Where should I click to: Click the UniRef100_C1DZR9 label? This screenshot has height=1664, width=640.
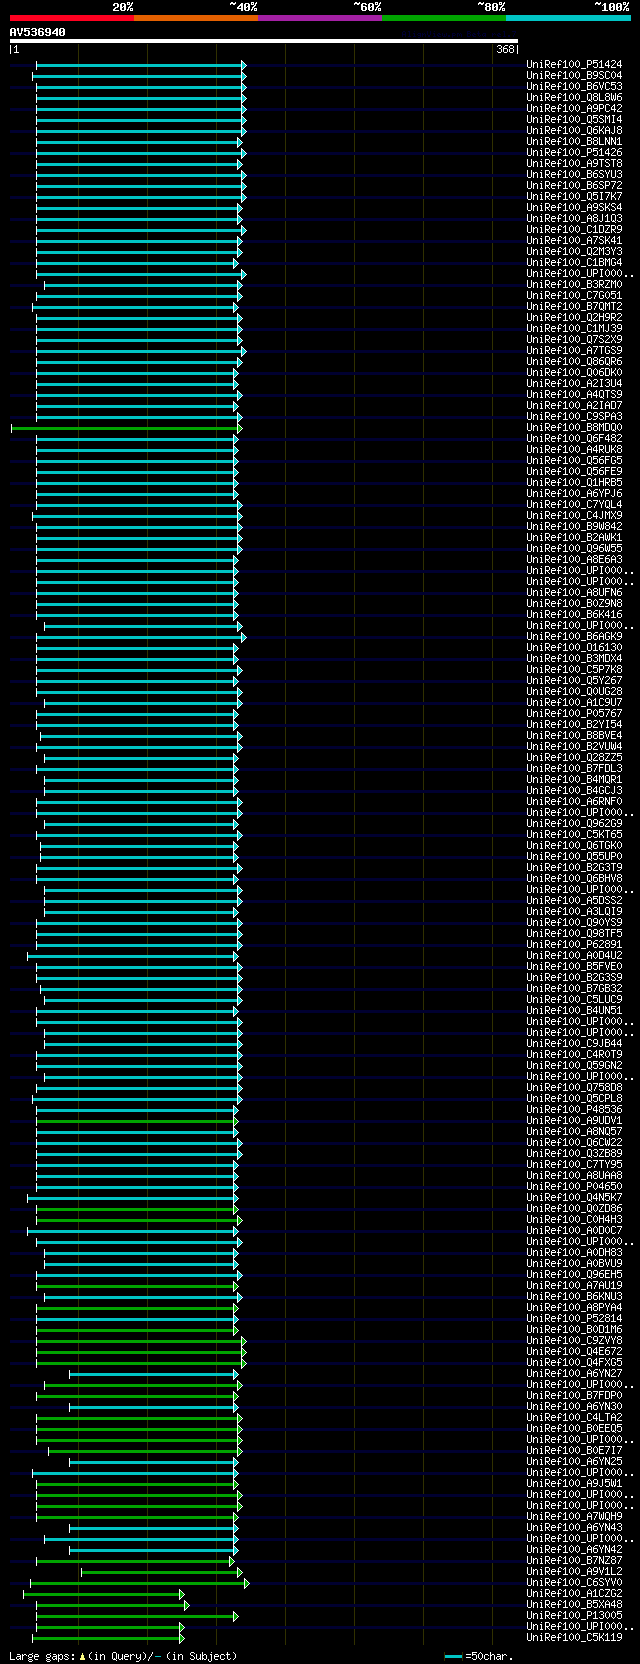pos(574,230)
